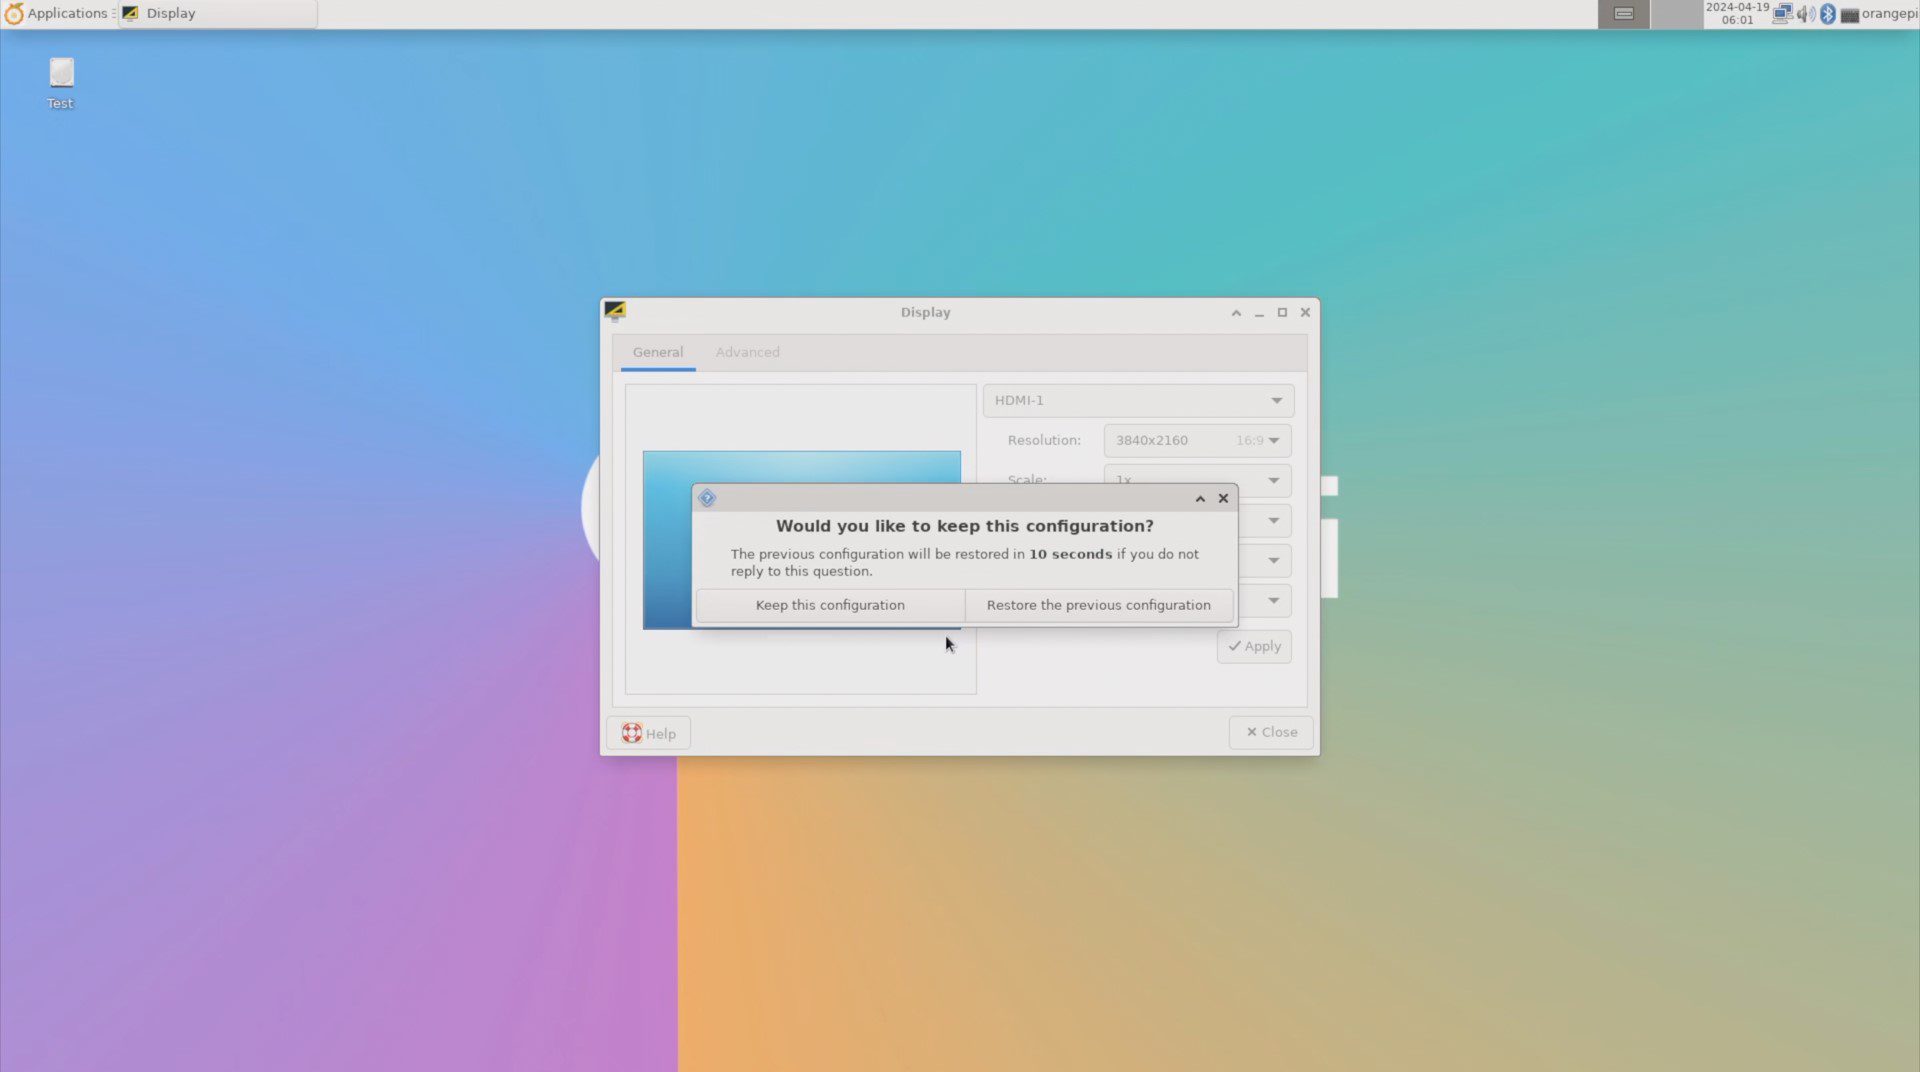Click the Bluetooth tray icon
Image resolution: width=1920 pixels, height=1072 pixels.
coord(1827,14)
